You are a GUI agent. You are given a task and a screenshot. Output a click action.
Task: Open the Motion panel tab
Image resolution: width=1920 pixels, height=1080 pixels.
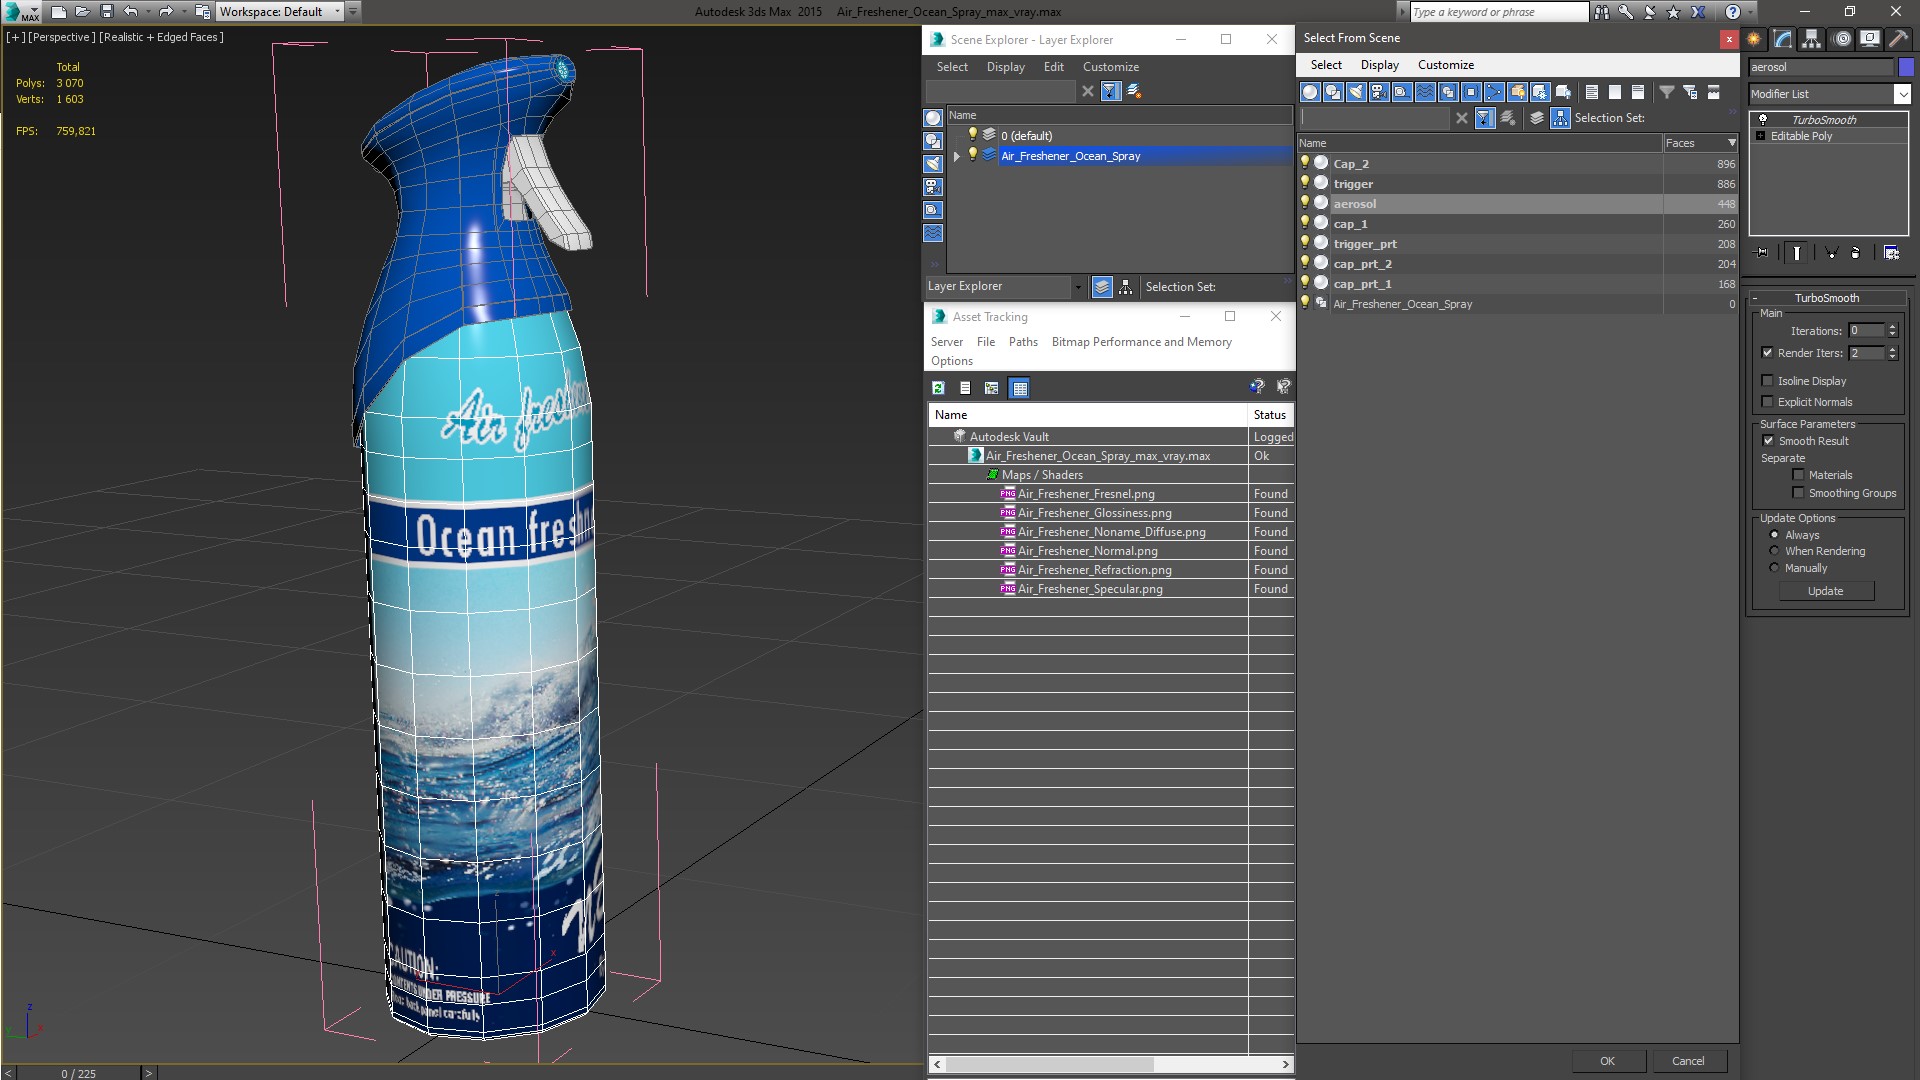pyautogui.click(x=1841, y=39)
